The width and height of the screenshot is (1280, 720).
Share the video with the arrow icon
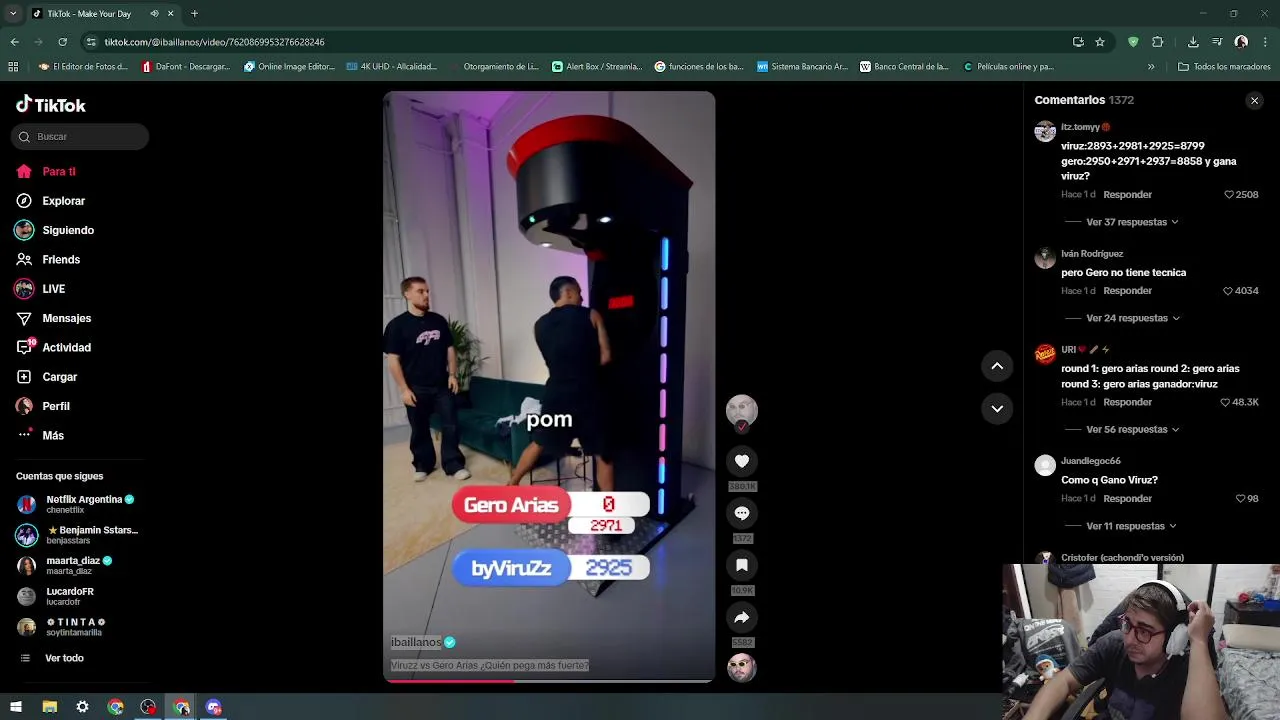click(x=742, y=617)
